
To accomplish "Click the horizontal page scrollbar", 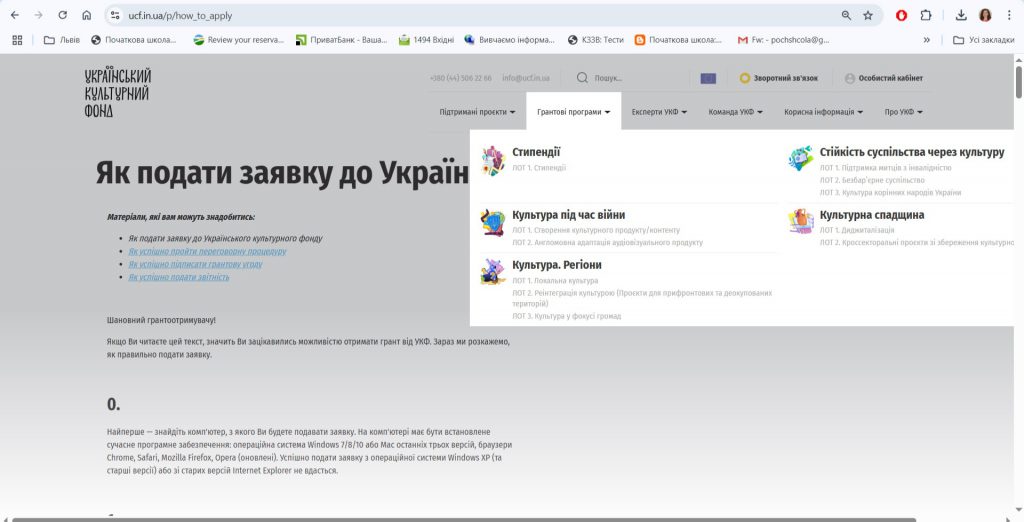I will click(x=464, y=519).
